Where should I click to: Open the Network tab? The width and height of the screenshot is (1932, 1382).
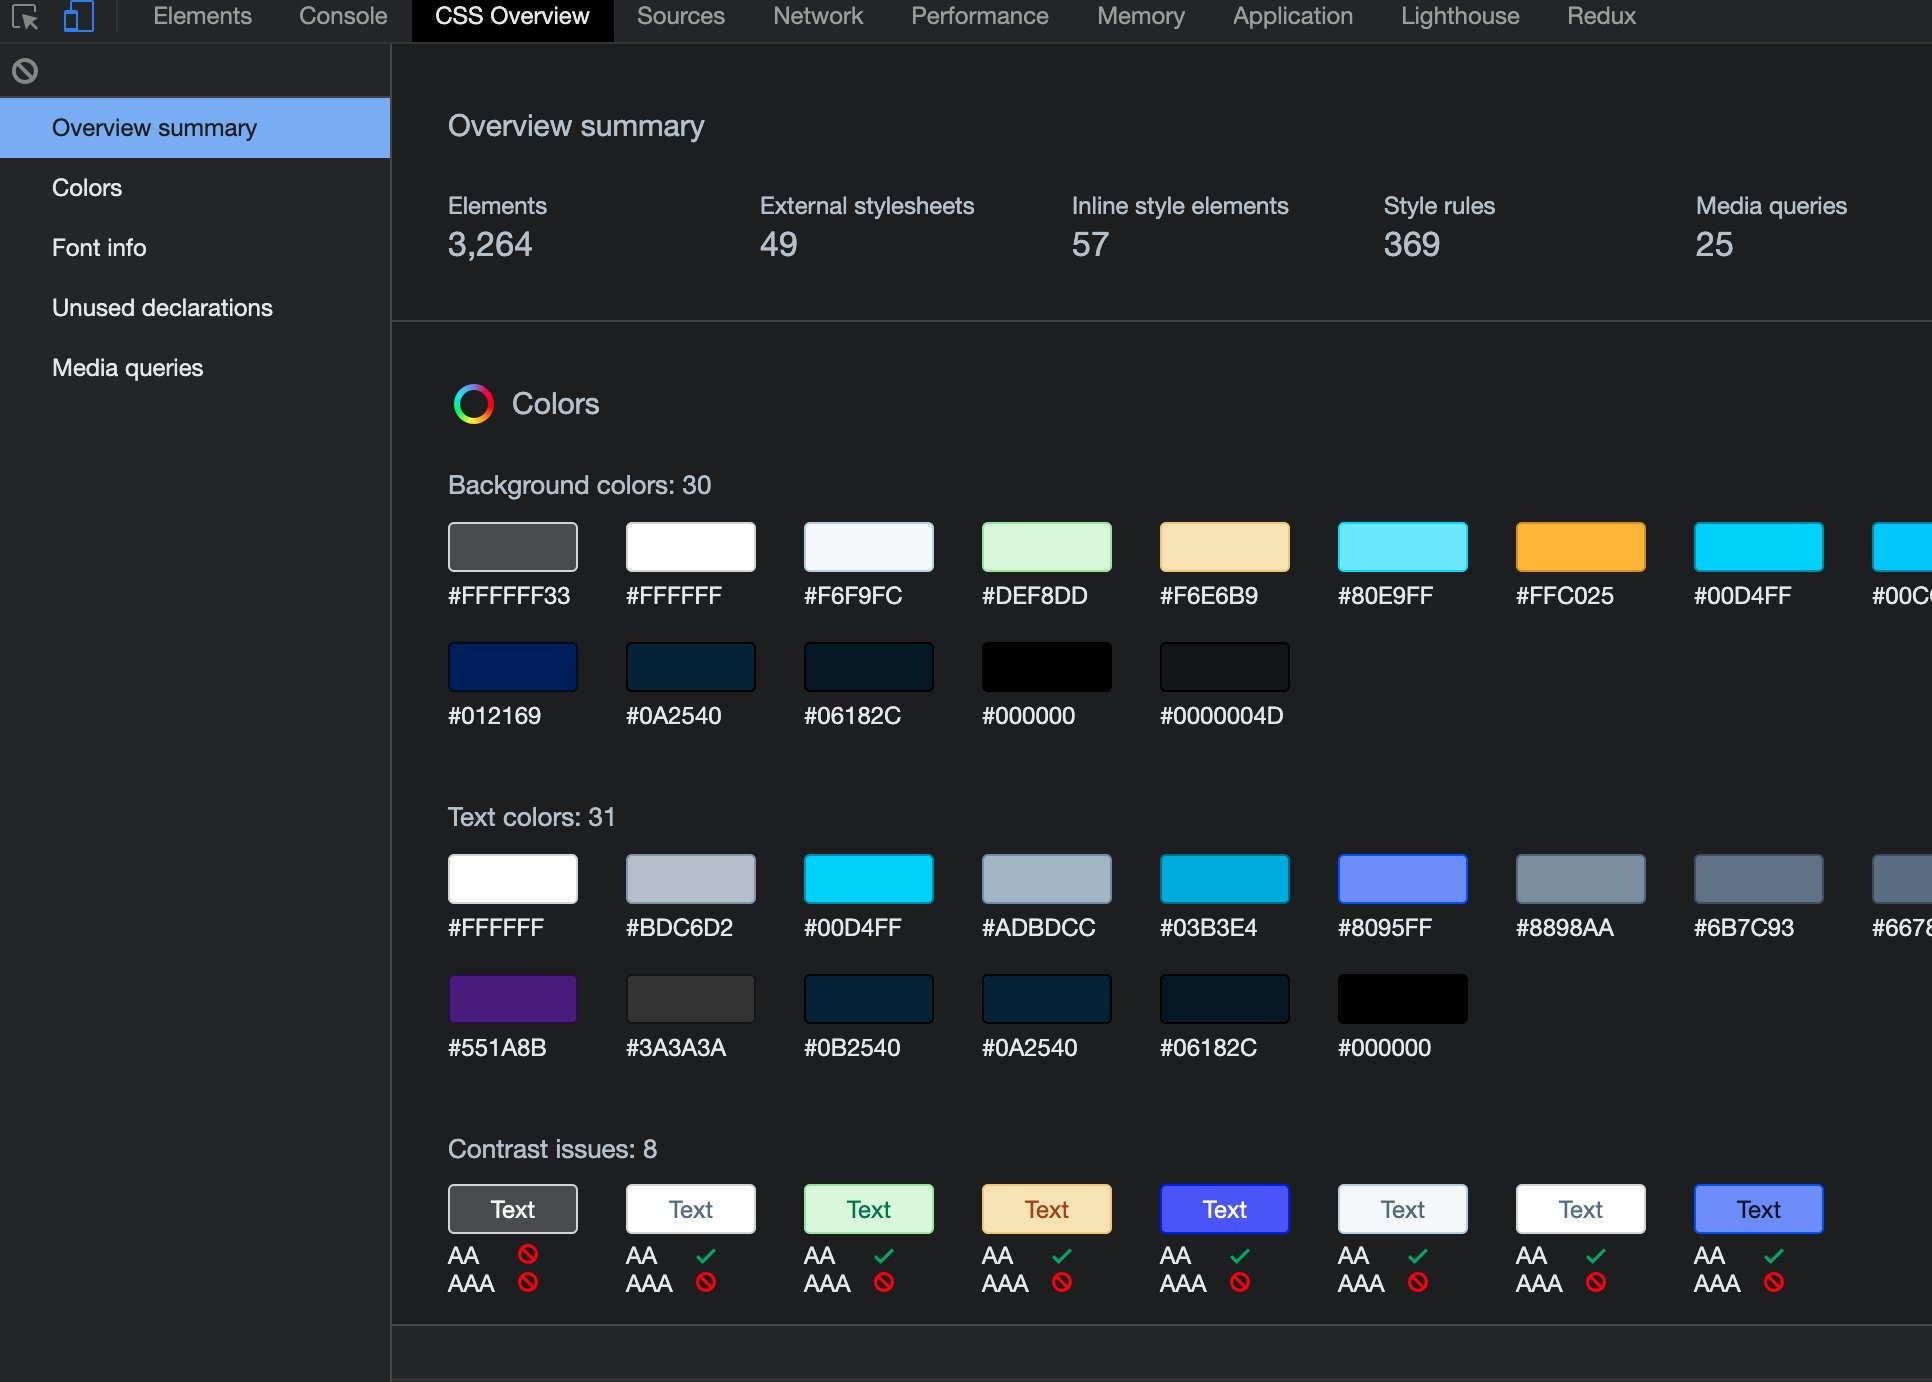tap(817, 16)
